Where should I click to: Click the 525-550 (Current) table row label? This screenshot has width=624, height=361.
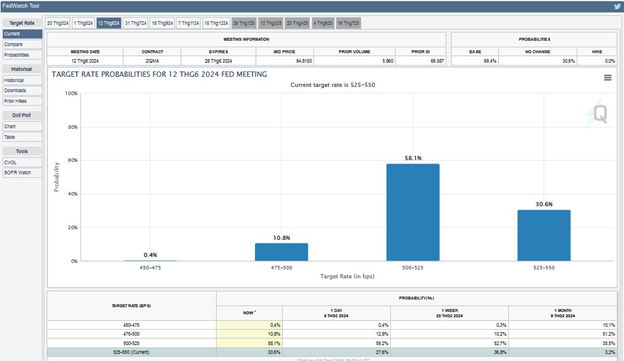pyautogui.click(x=131, y=352)
